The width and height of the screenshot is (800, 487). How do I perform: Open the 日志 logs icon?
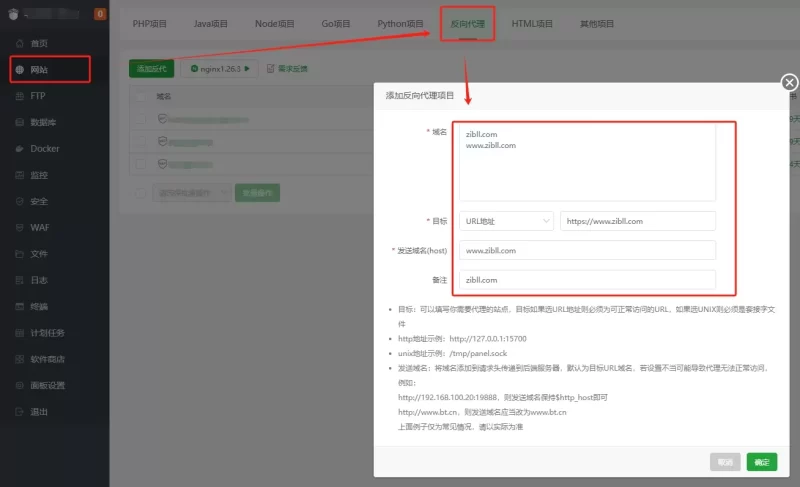(19, 280)
